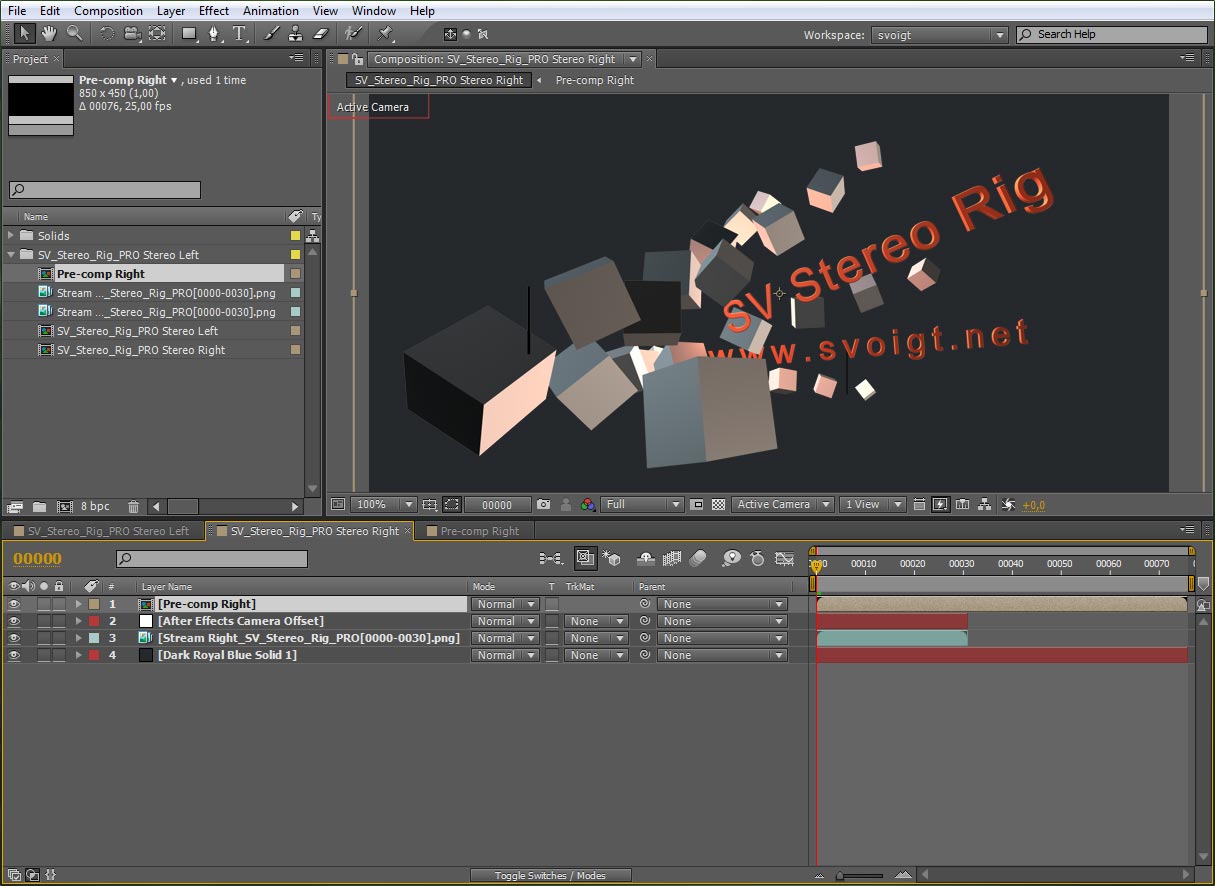This screenshot has height=886, width=1215.
Task: Select the Clone Stamp tool
Action: pos(296,34)
